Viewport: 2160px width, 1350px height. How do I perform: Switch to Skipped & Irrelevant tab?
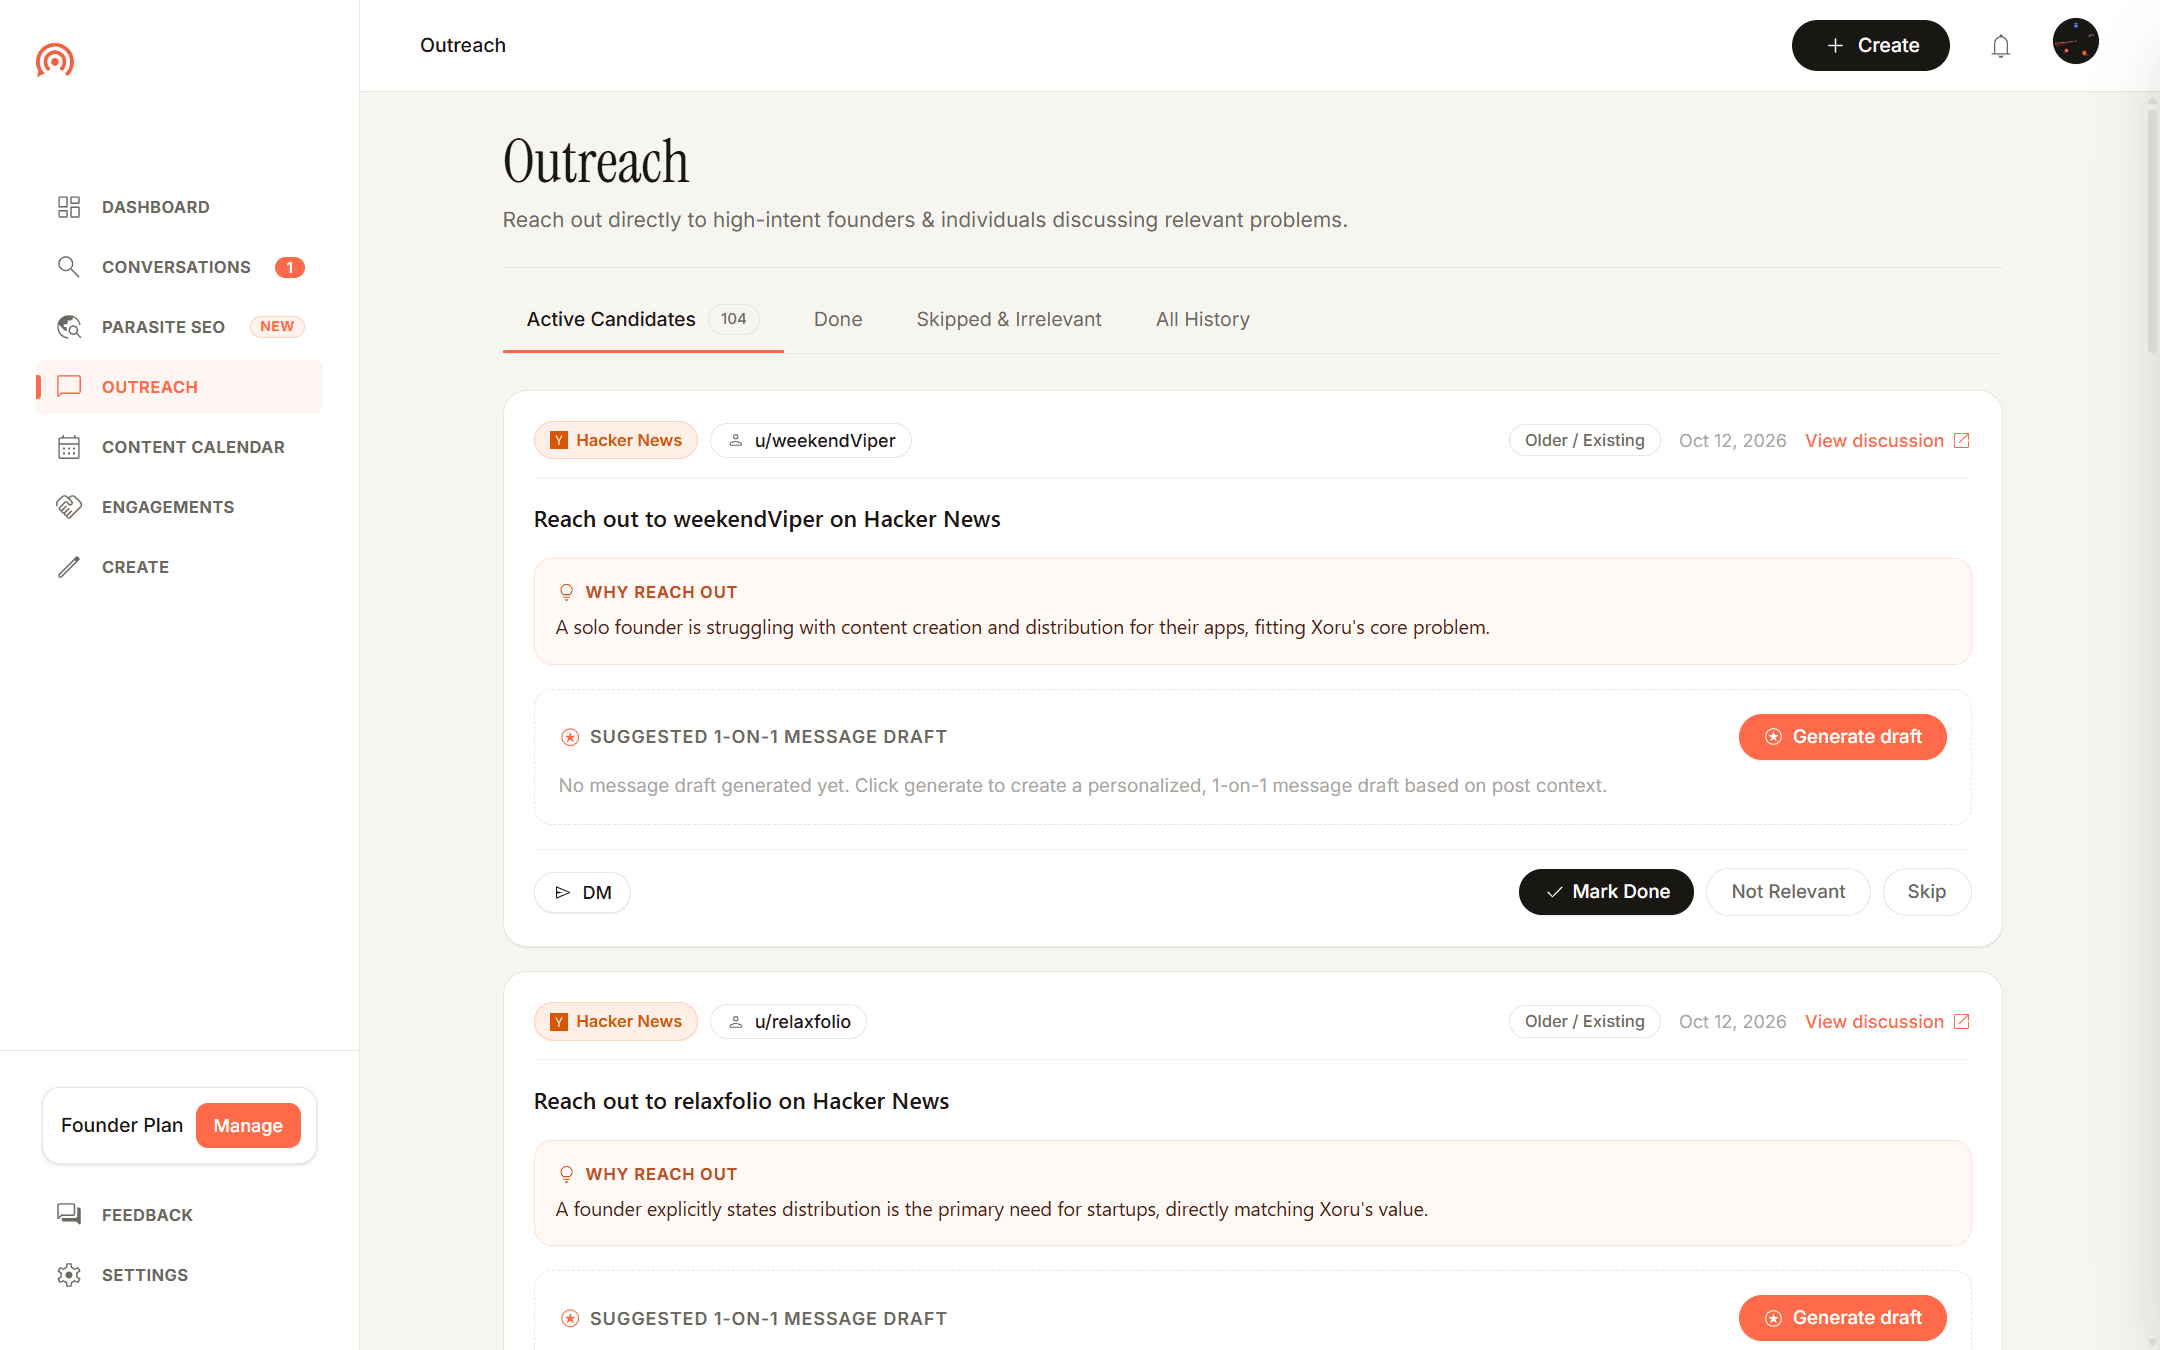pyautogui.click(x=1009, y=319)
